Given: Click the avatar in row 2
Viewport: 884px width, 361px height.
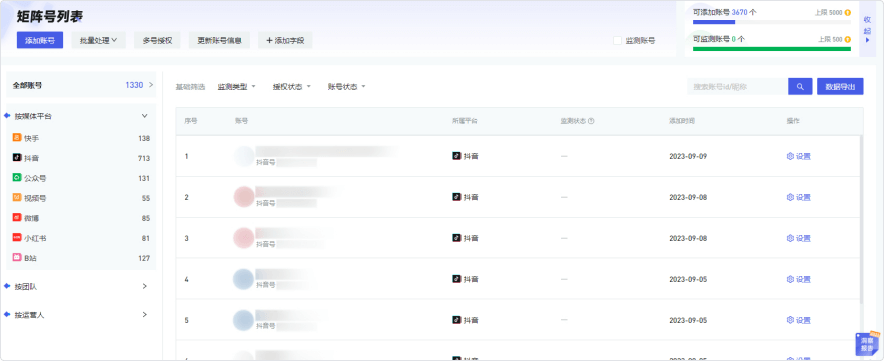Looking at the screenshot, I should [x=244, y=197].
